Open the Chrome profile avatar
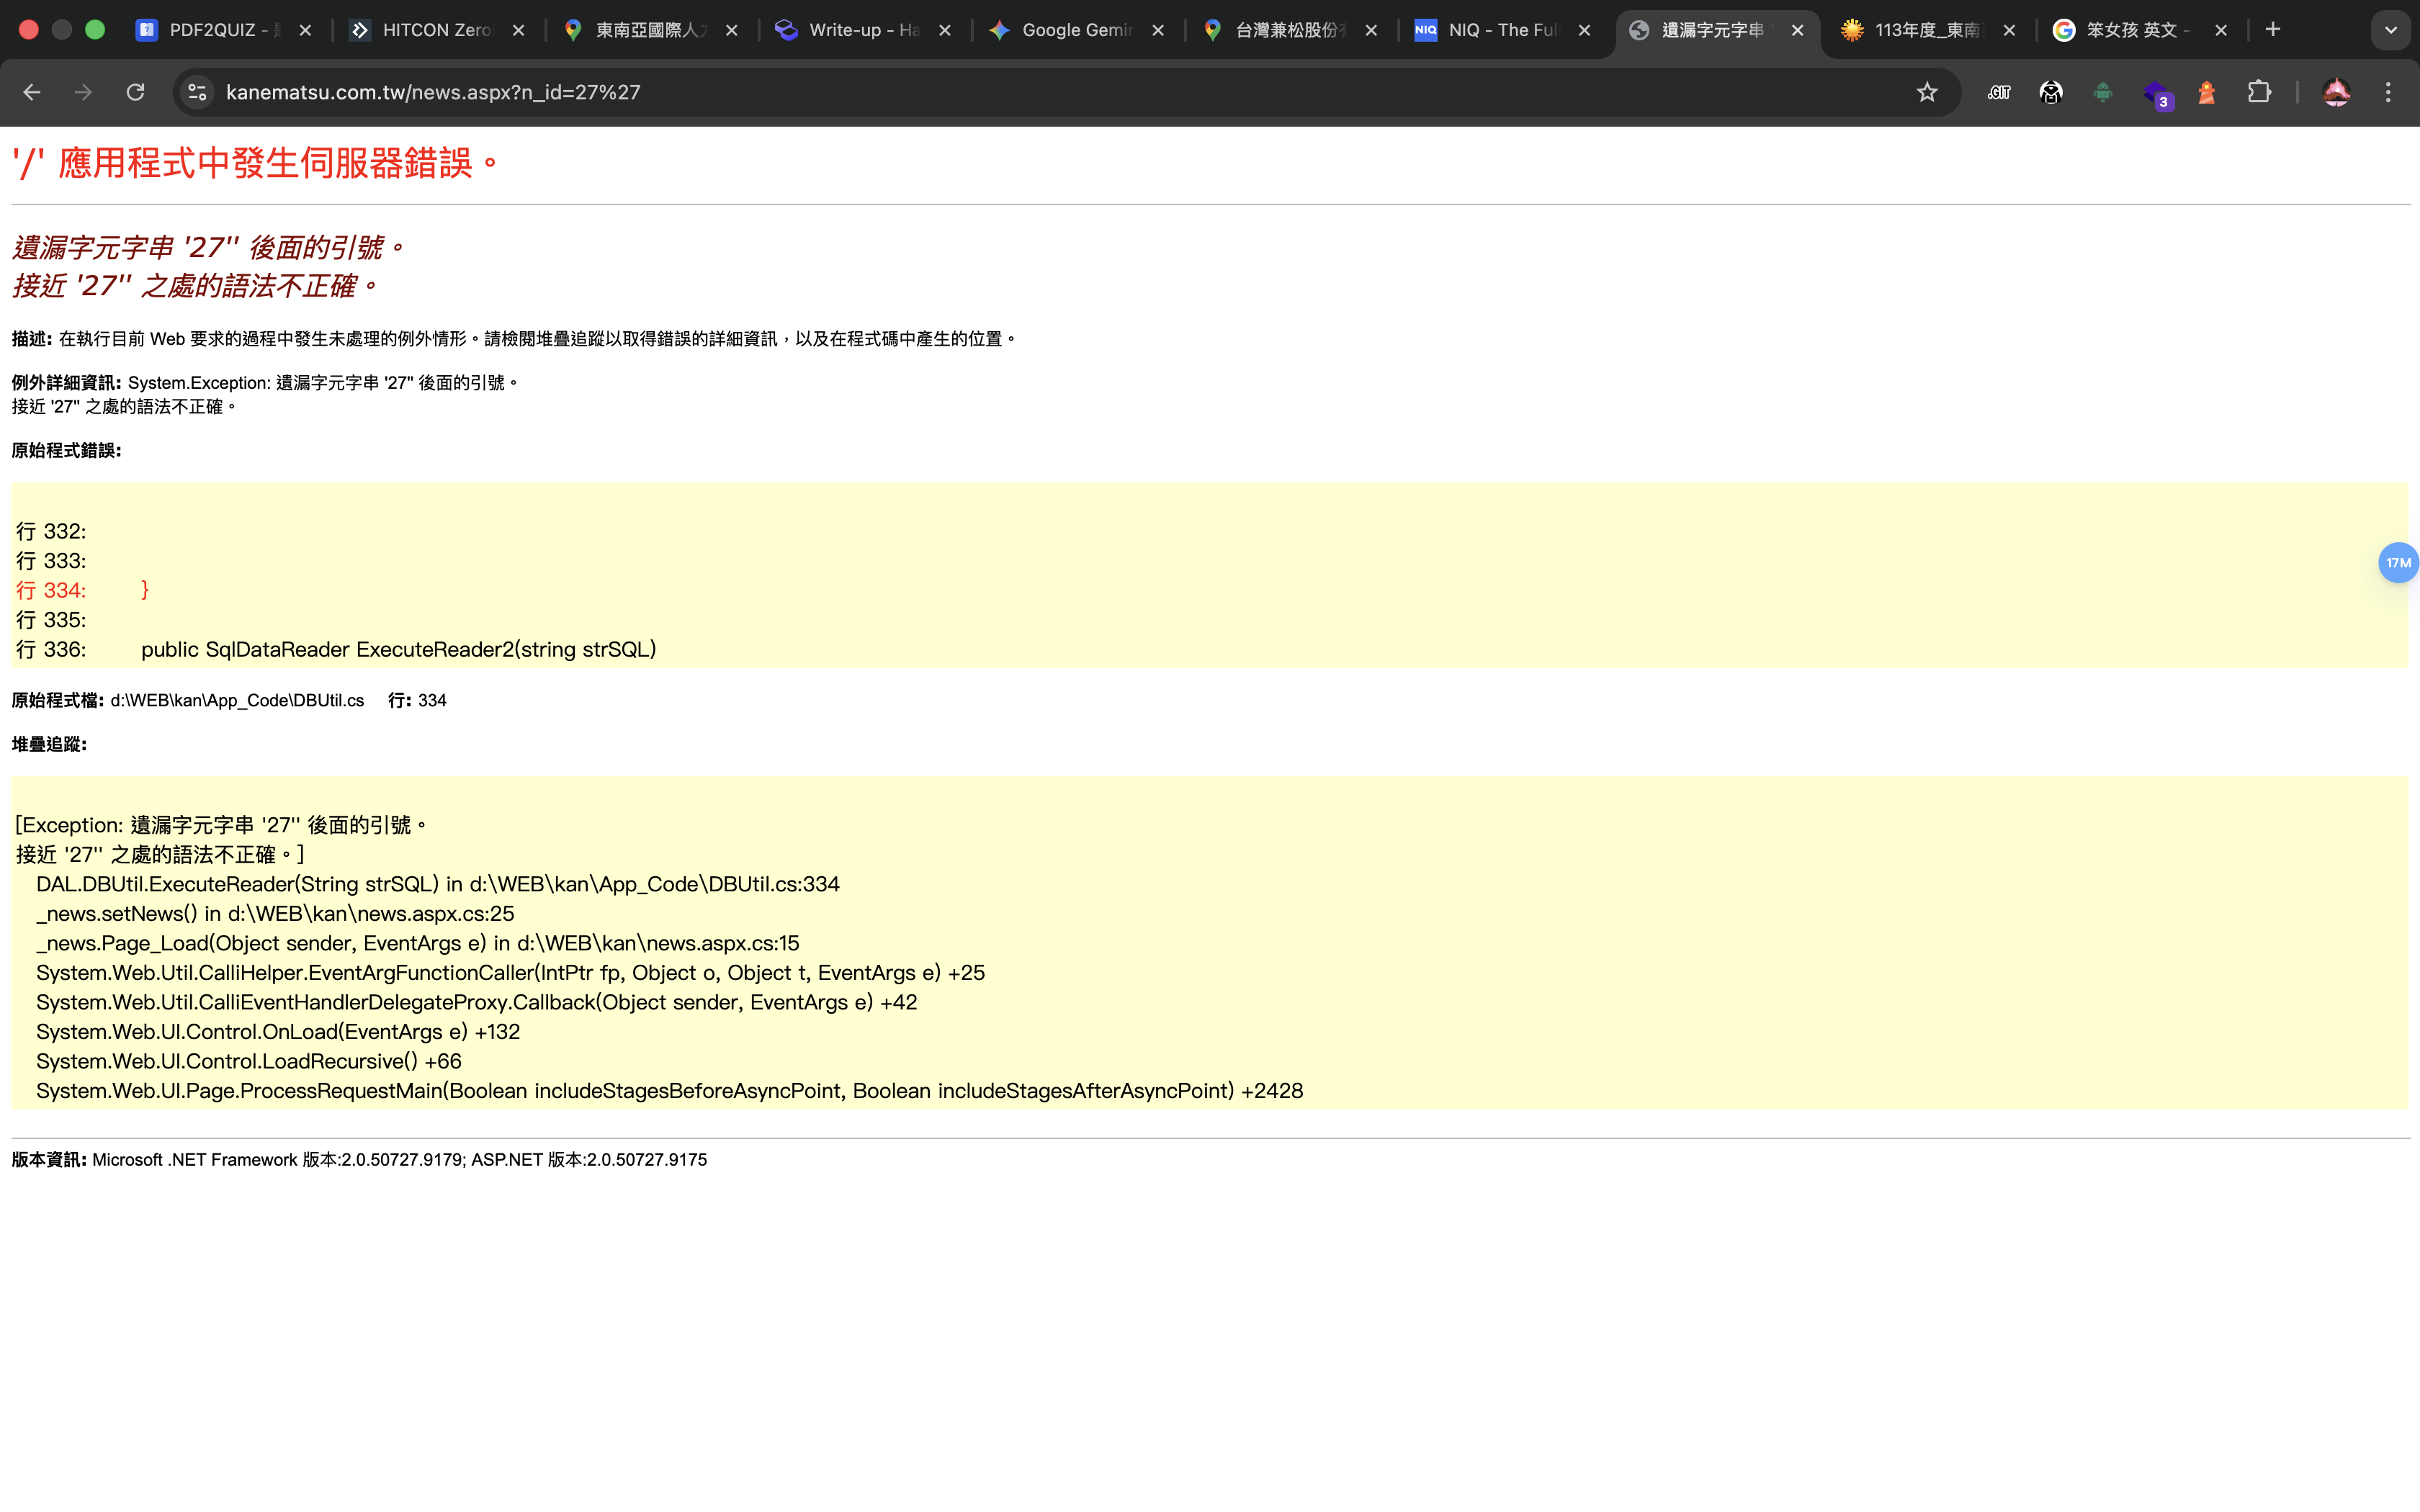The width and height of the screenshot is (2420, 1512). point(2336,92)
